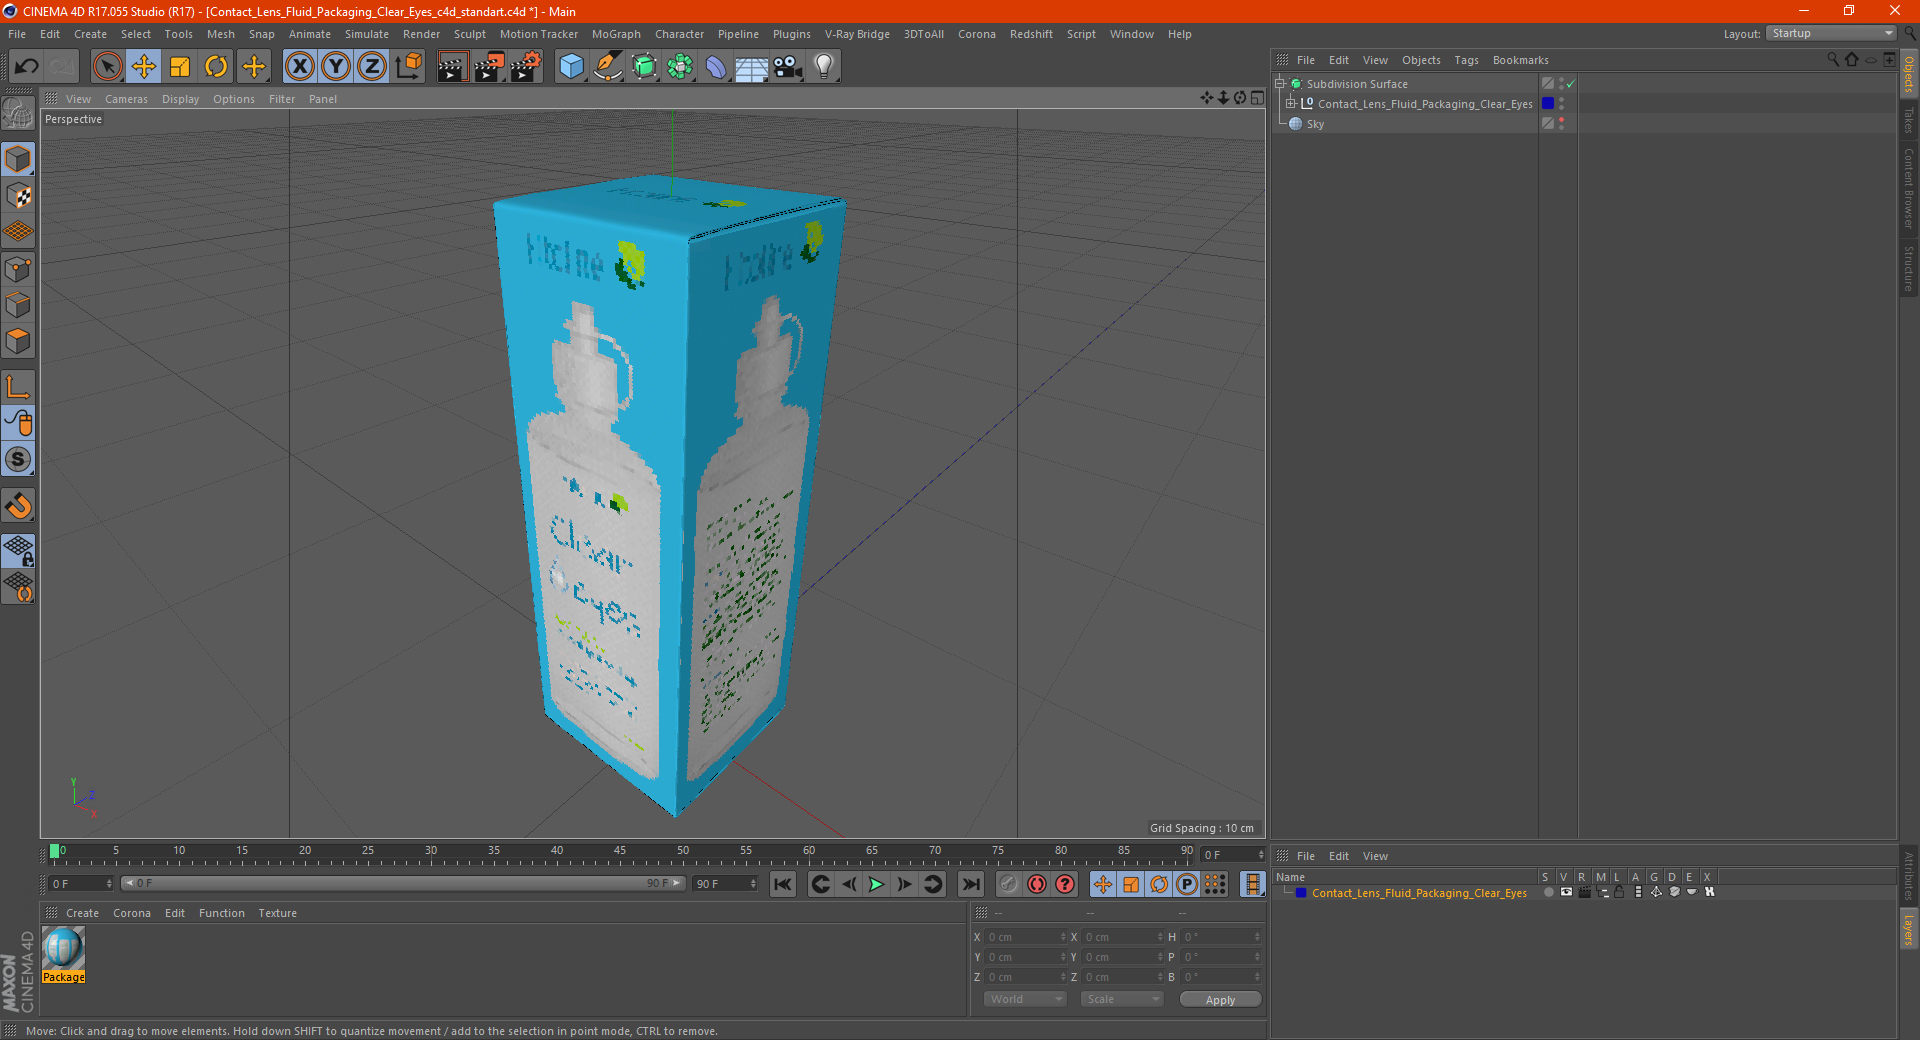Open the Scale mode dropdown
The width and height of the screenshot is (1920, 1040).
(x=1122, y=999)
